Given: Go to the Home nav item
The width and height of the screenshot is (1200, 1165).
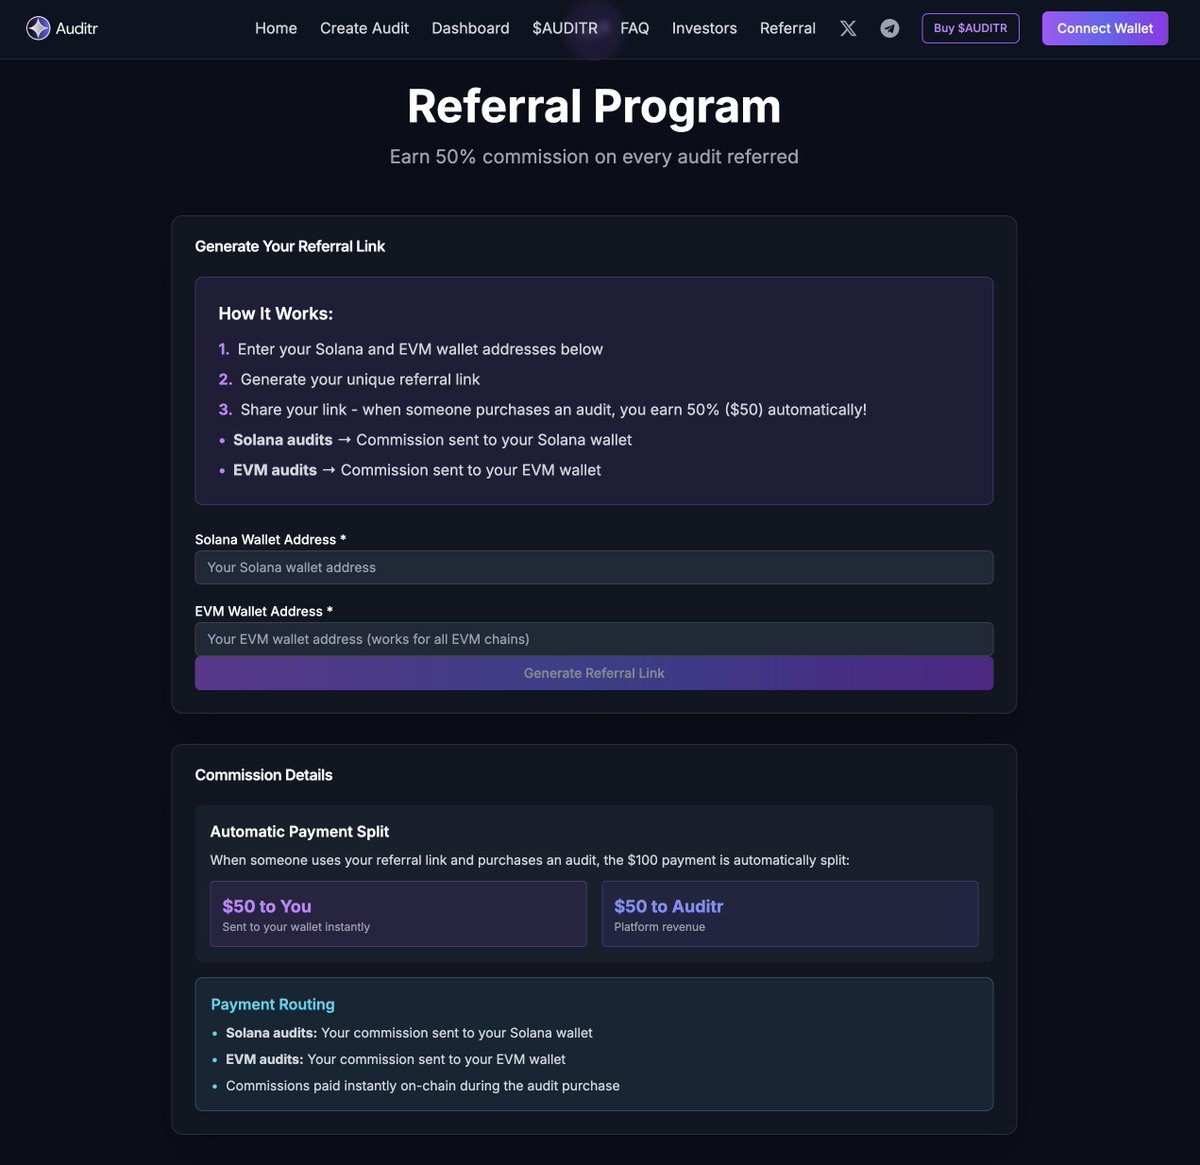Looking at the screenshot, I should coord(276,28).
